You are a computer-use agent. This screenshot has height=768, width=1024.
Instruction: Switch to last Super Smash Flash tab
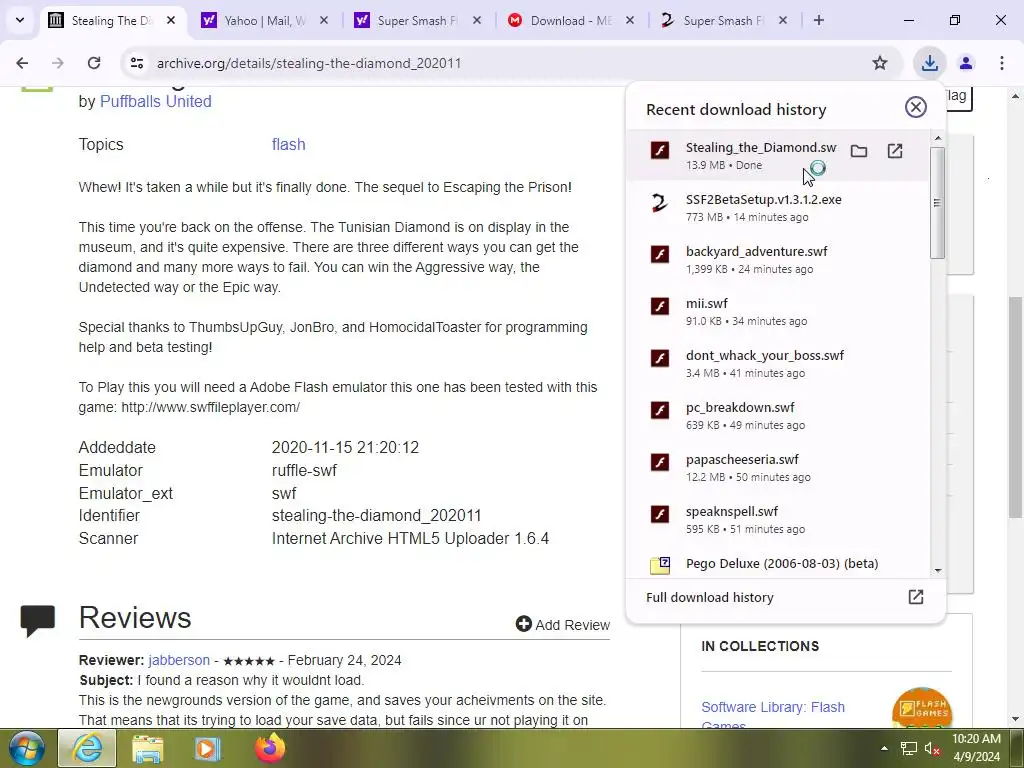pyautogui.click(x=724, y=21)
